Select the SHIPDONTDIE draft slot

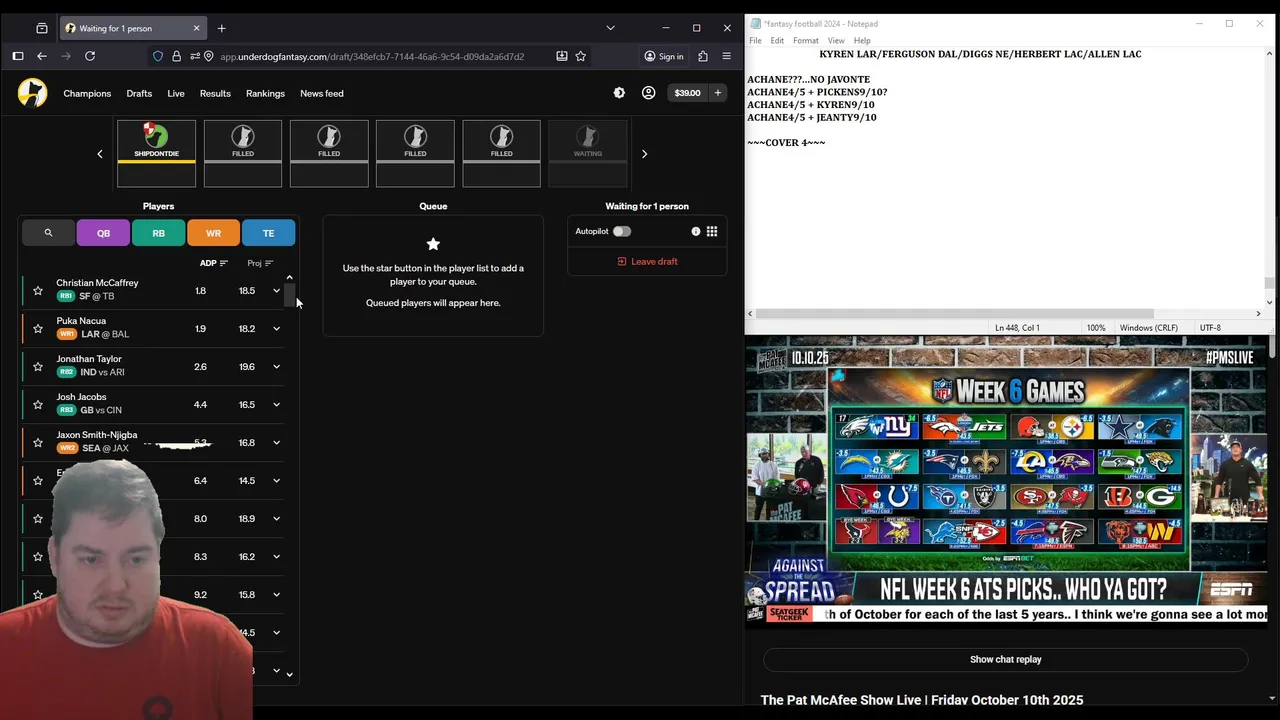coord(157,153)
